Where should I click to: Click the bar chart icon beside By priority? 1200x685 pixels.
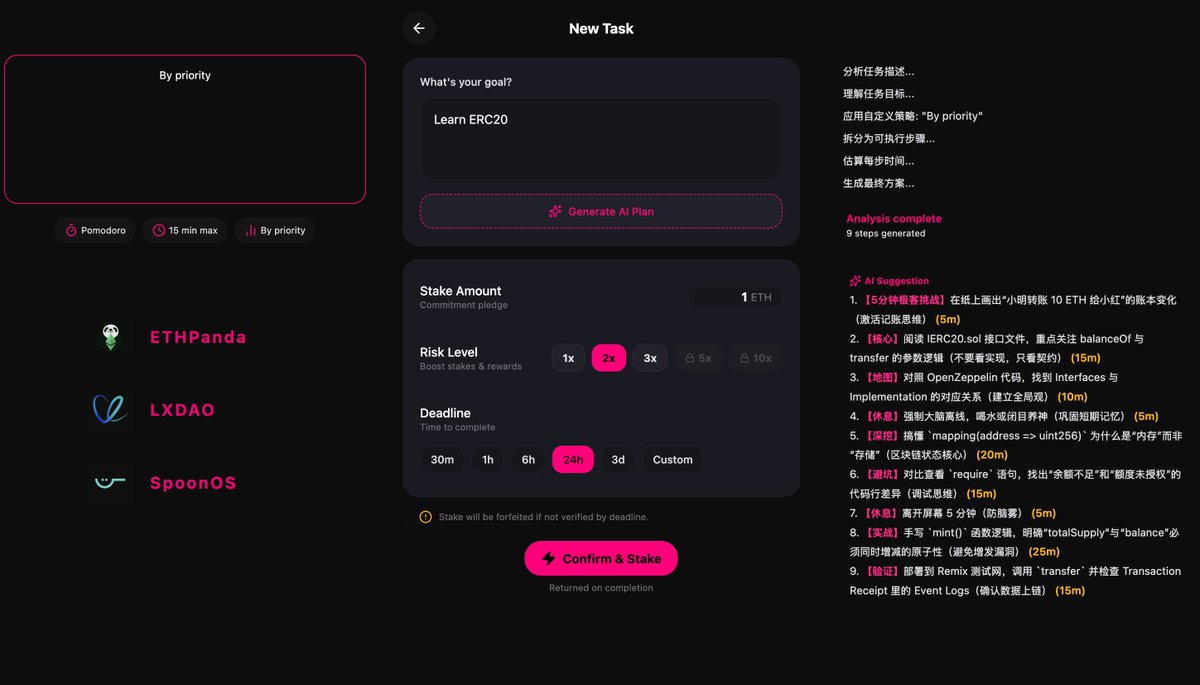pyautogui.click(x=251, y=231)
